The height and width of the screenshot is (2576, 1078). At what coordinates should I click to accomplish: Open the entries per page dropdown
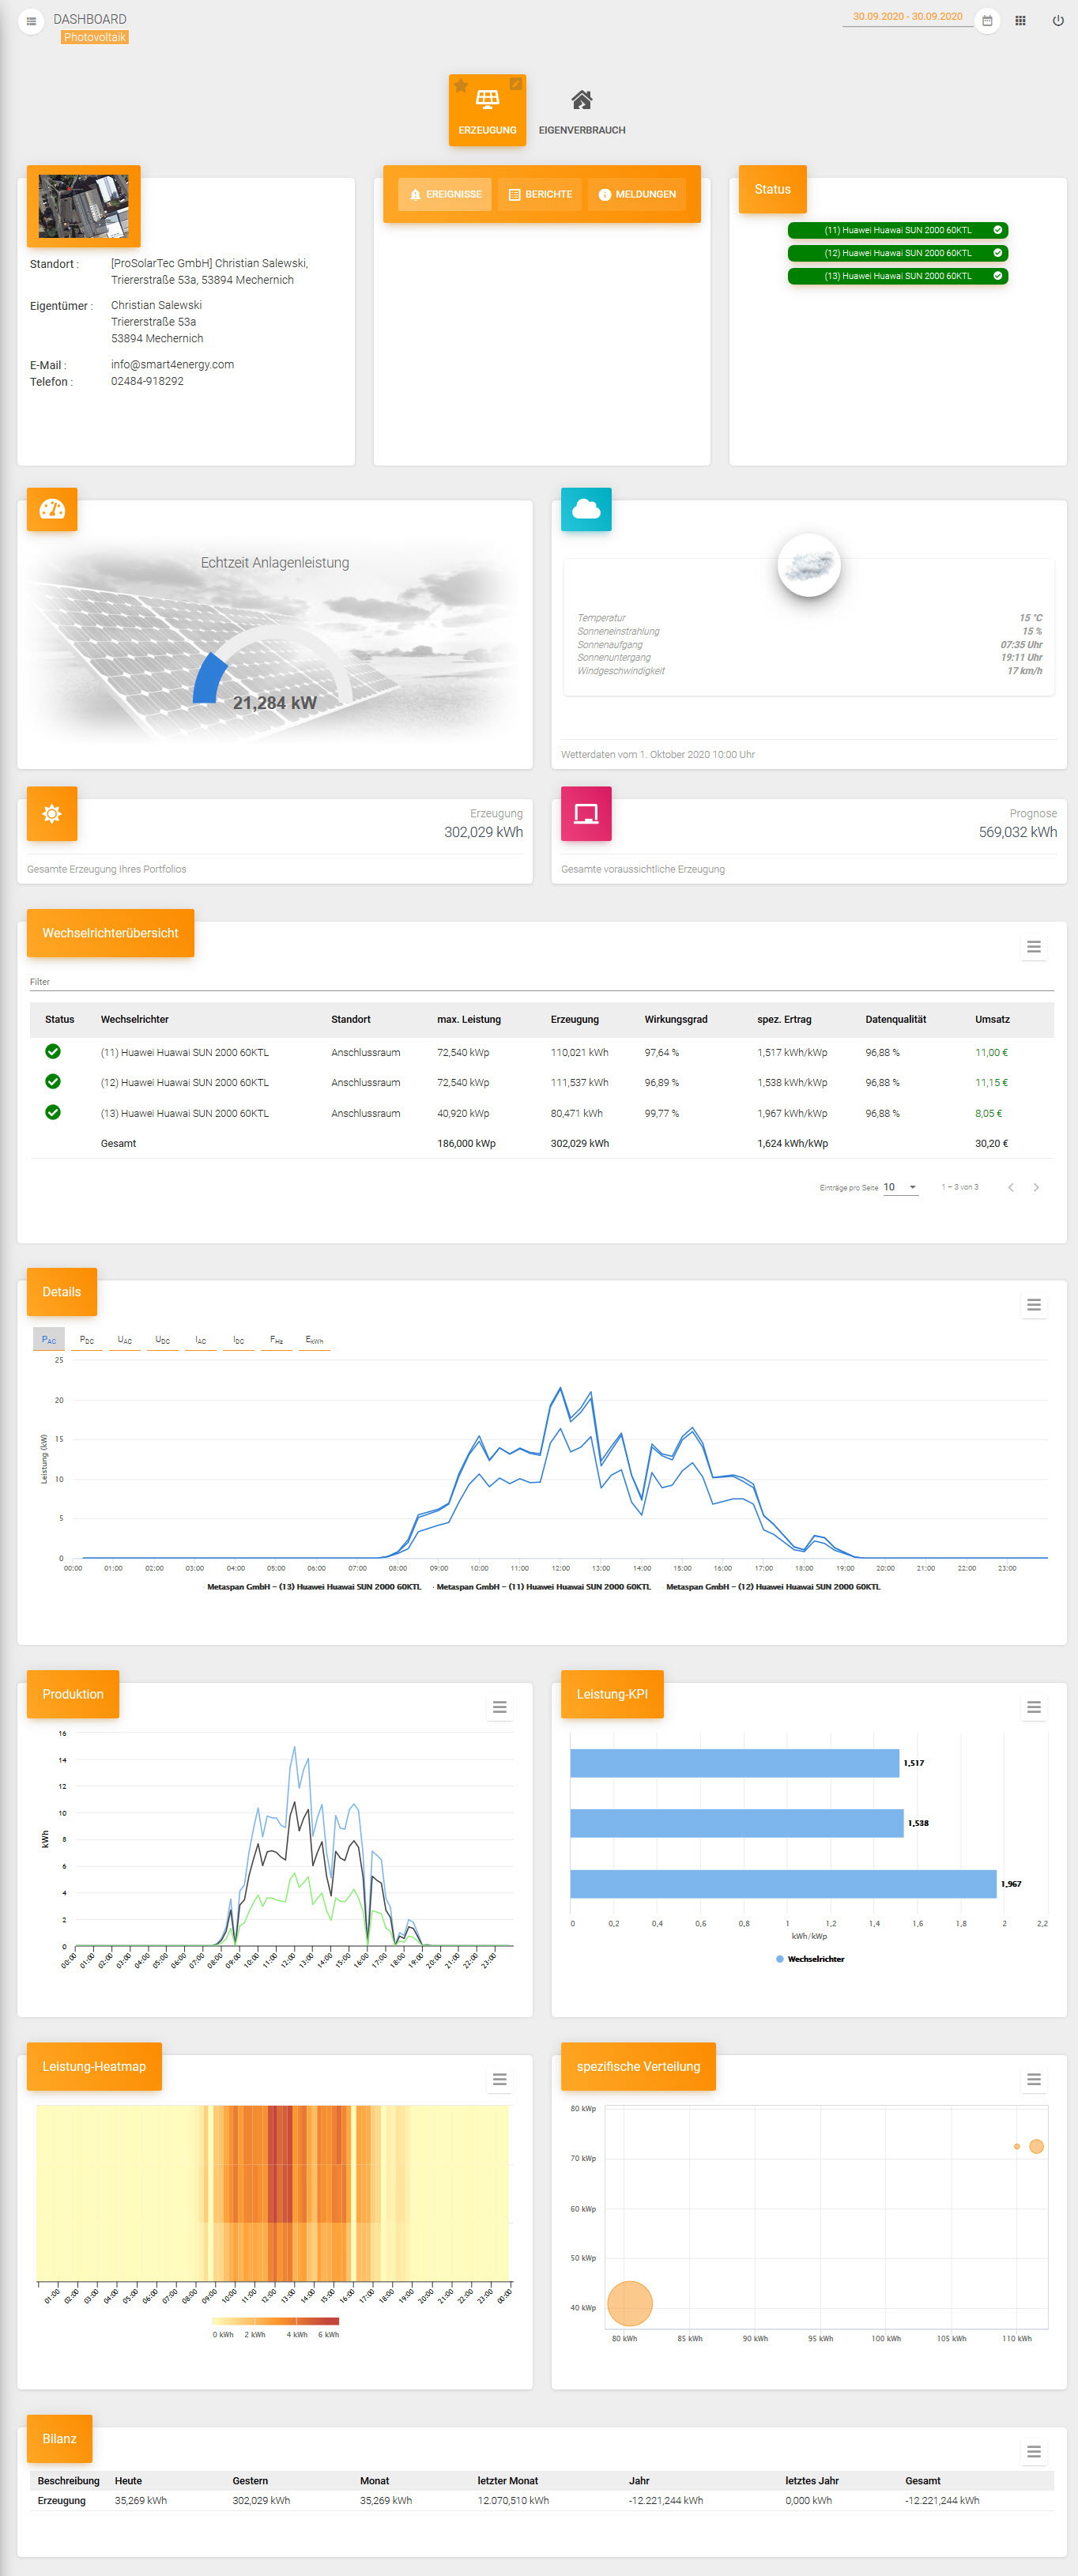tap(900, 1187)
